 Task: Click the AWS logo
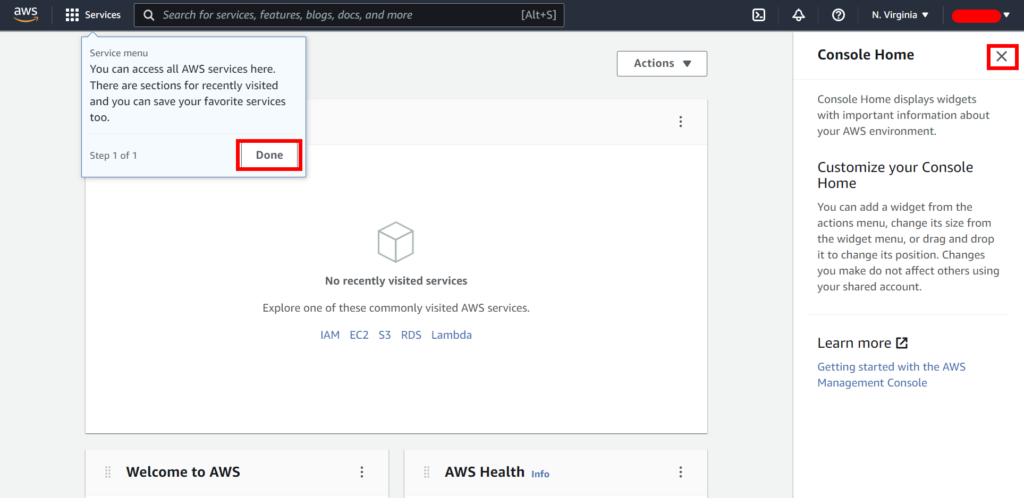click(26, 15)
